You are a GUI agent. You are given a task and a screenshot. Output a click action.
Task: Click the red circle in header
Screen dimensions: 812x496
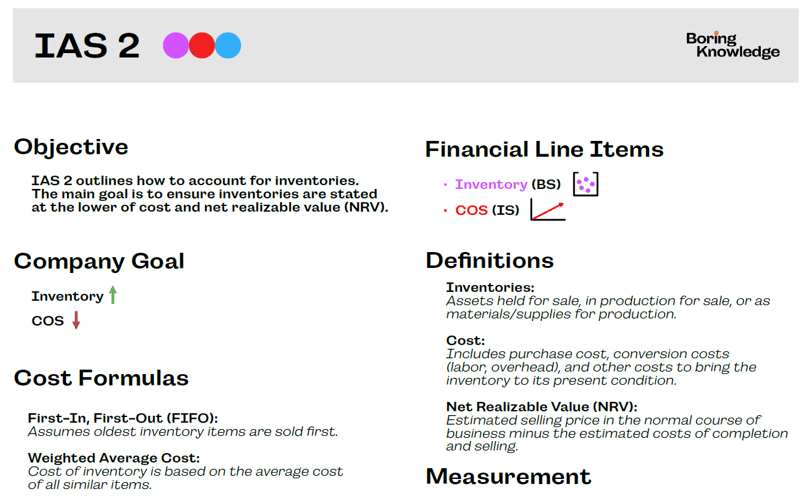(201, 45)
